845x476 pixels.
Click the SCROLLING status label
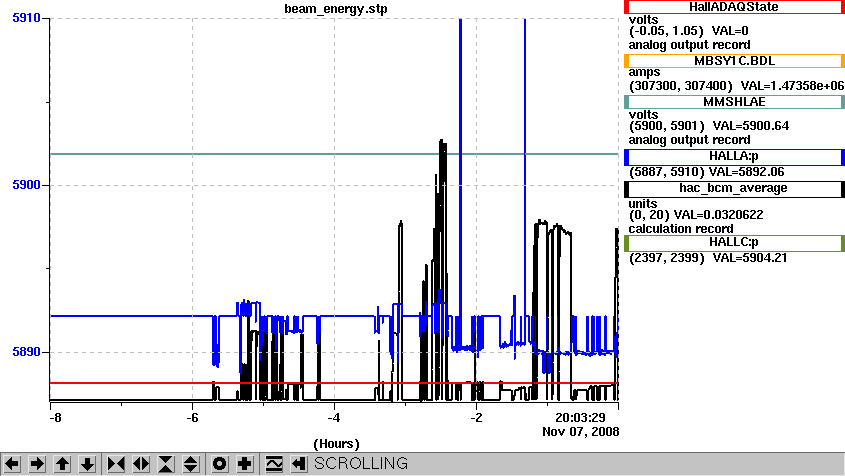tap(361, 464)
